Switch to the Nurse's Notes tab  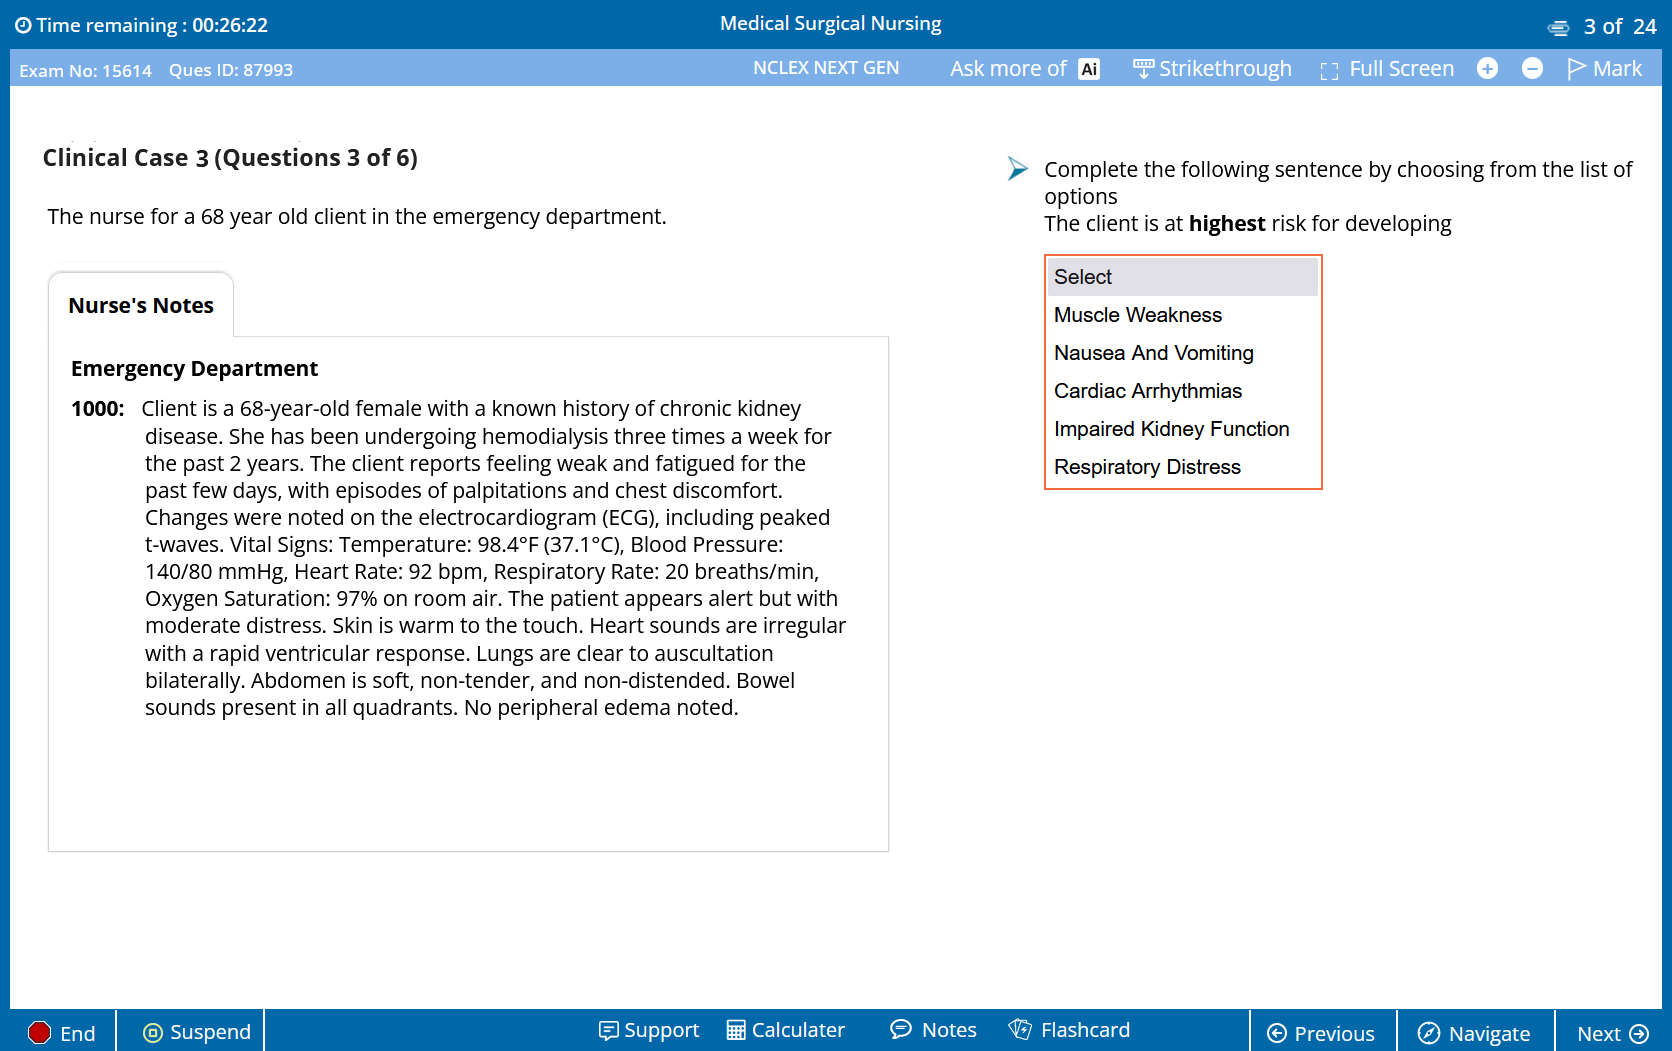pos(141,305)
